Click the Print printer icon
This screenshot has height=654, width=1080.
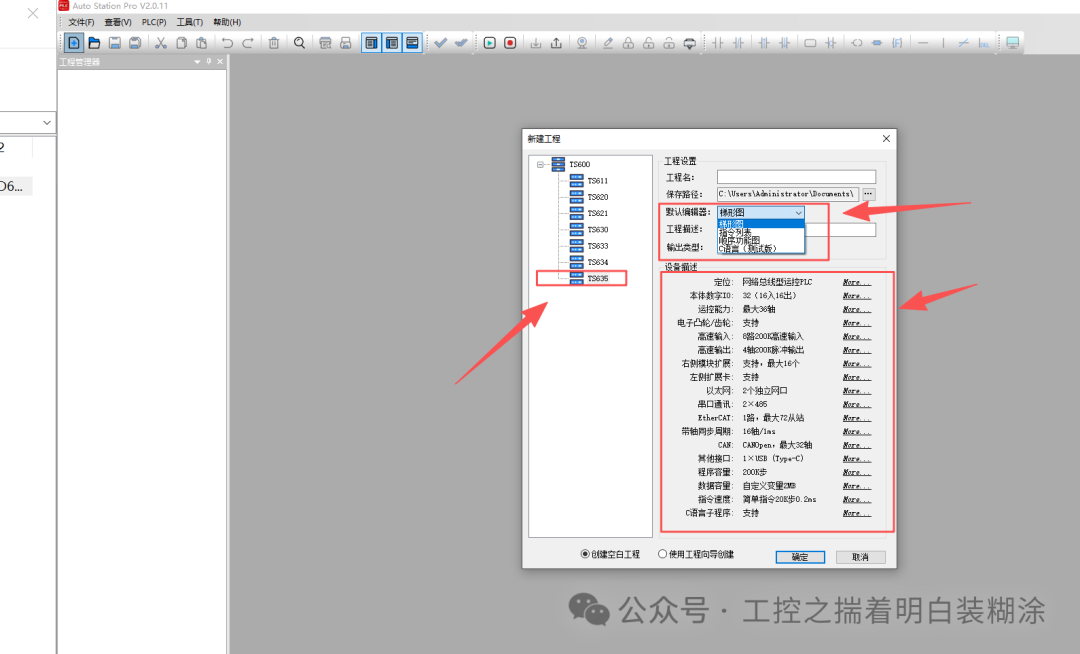(x=346, y=43)
